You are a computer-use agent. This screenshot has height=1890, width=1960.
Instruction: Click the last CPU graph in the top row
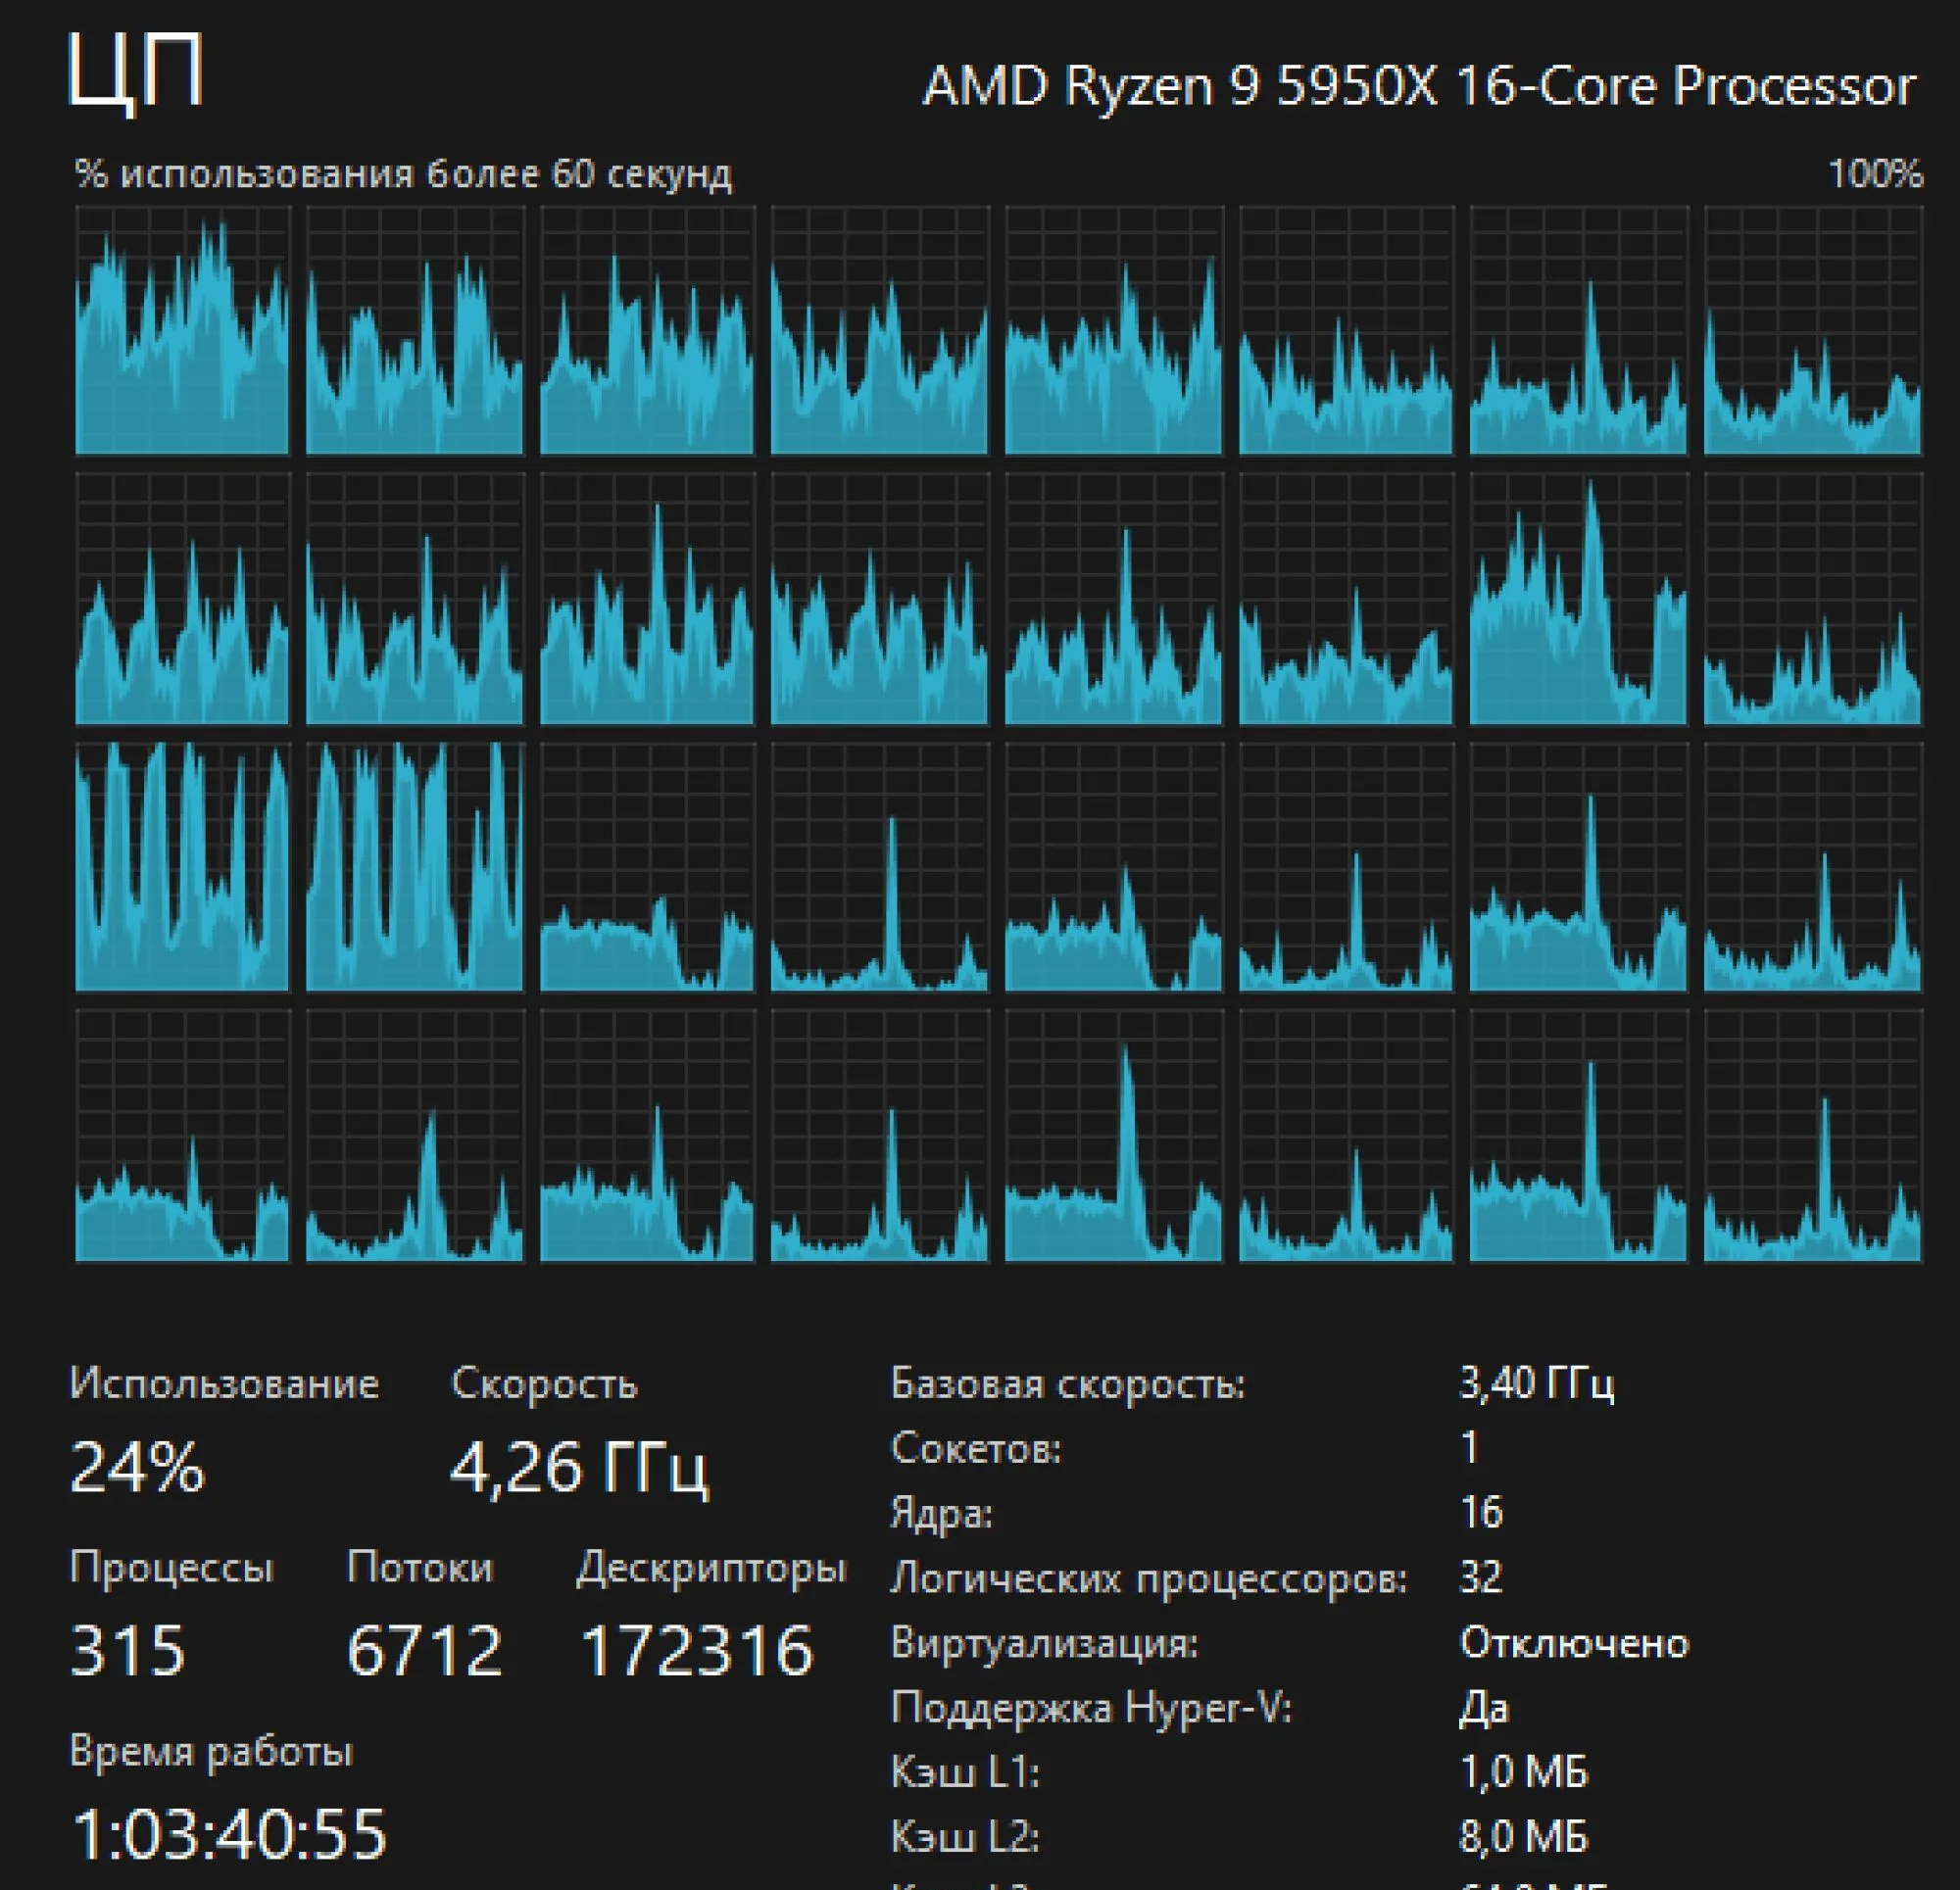coord(1813,330)
